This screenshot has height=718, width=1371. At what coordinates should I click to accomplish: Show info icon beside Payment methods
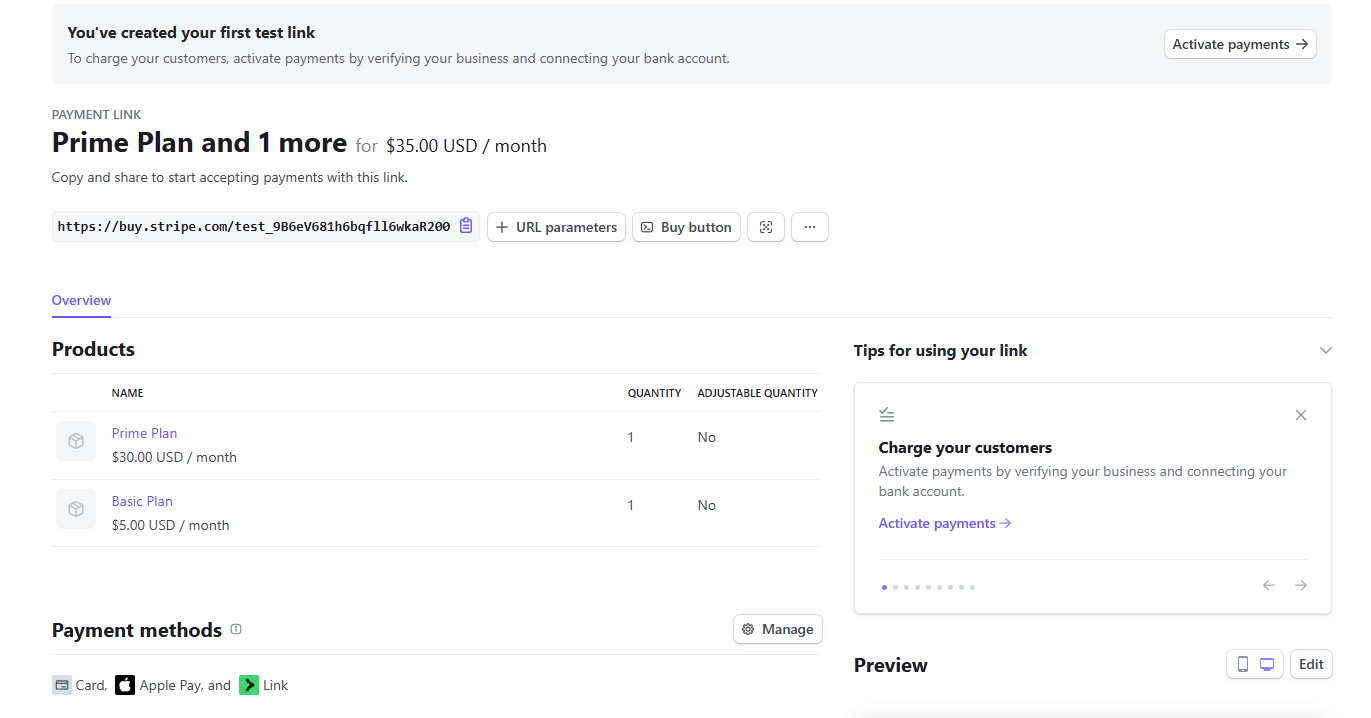(237, 630)
